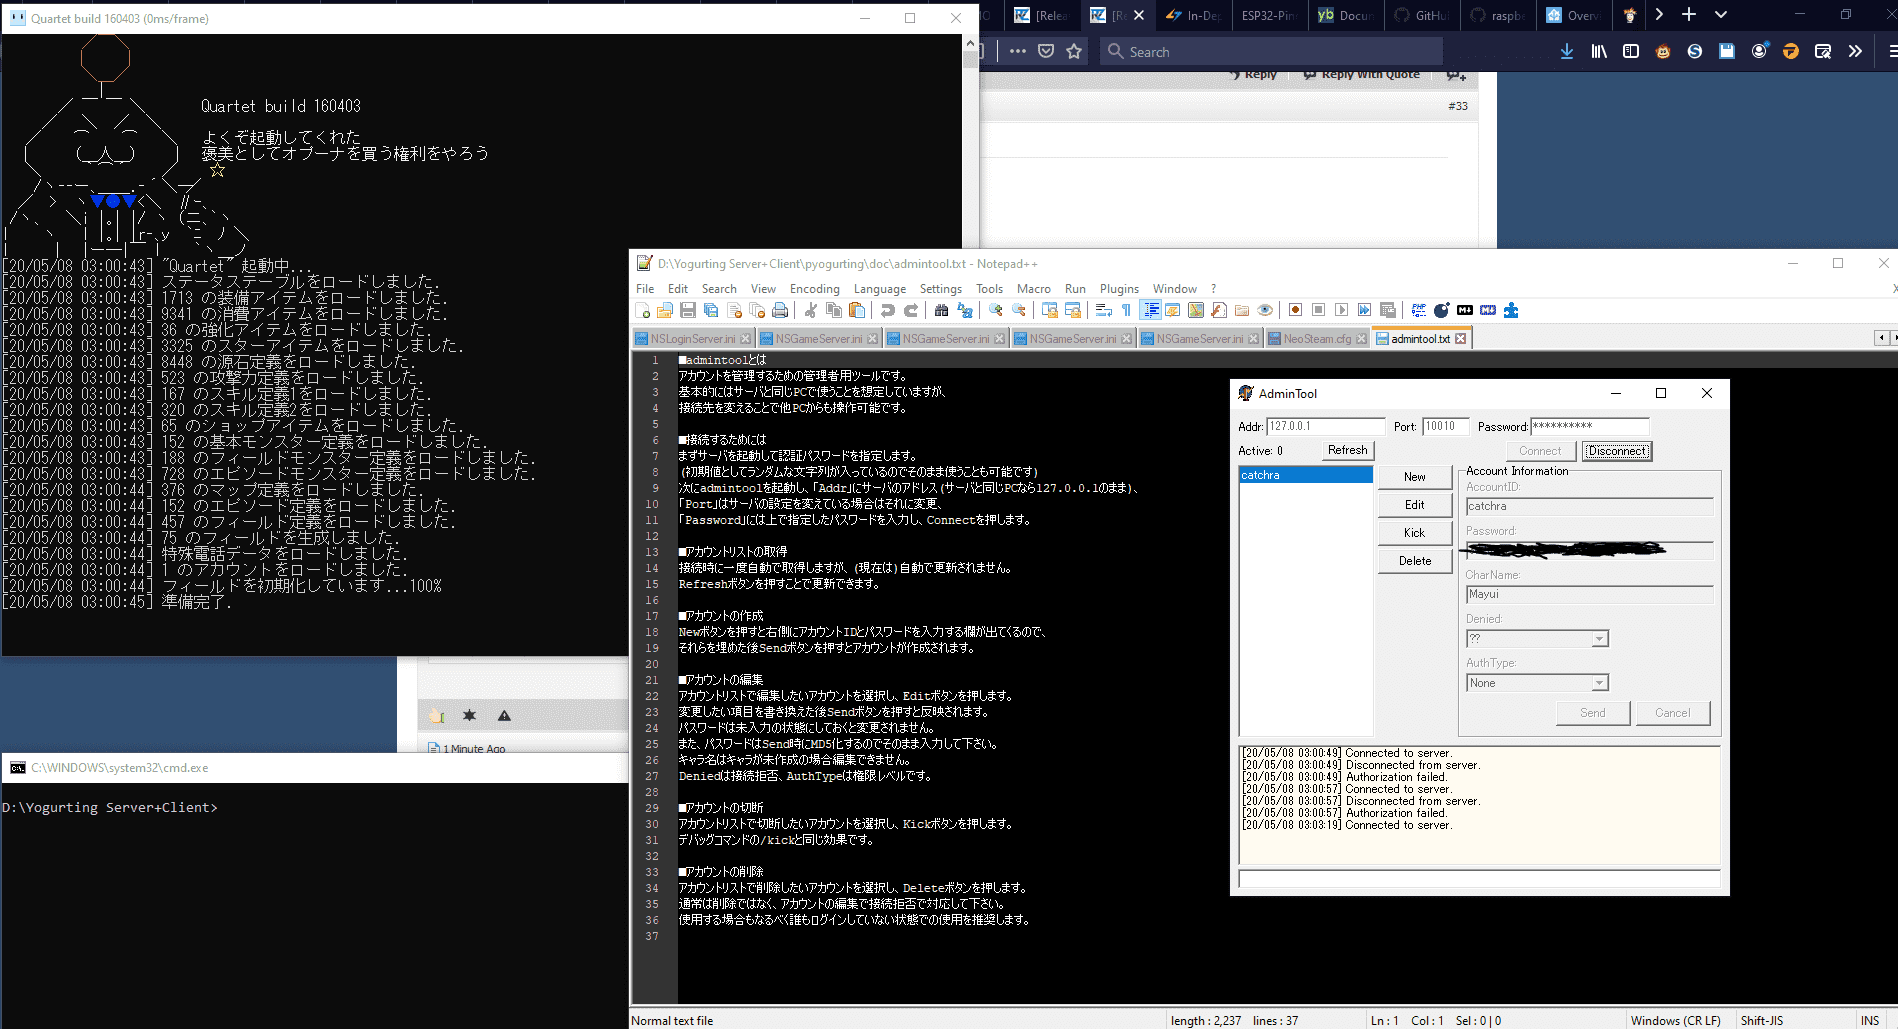Click the Zoom Out magnifier icon
Screen dimensions: 1898x1029
[x=1019, y=310]
